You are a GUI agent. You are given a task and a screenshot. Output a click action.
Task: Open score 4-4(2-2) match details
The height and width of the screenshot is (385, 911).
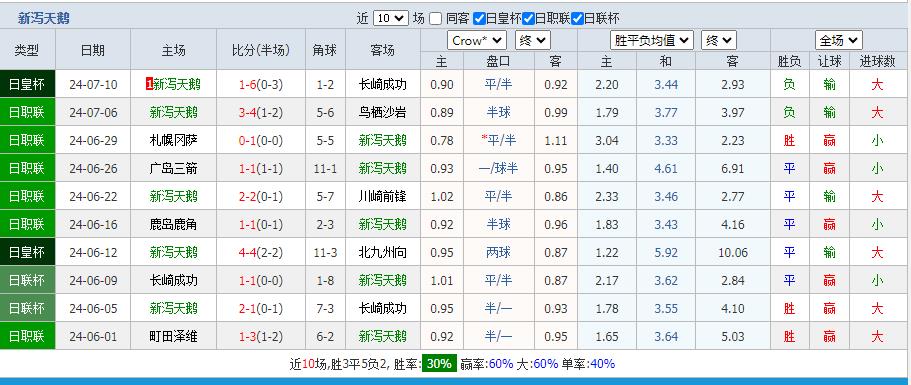coord(261,253)
